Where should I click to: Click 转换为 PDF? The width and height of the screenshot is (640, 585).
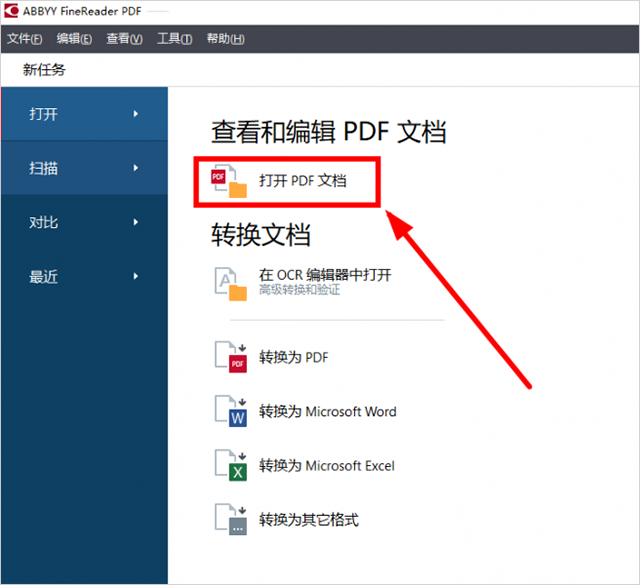pos(293,357)
